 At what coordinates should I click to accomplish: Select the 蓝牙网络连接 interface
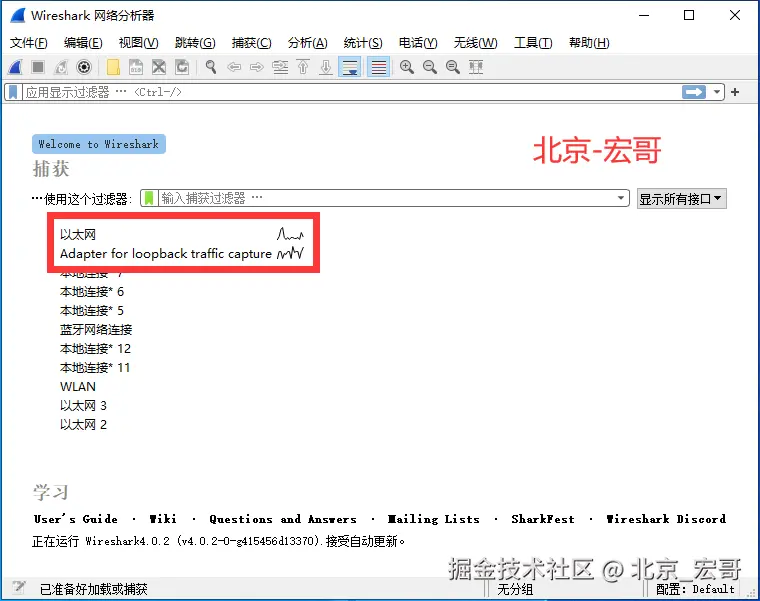pyautogui.click(x=96, y=330)
